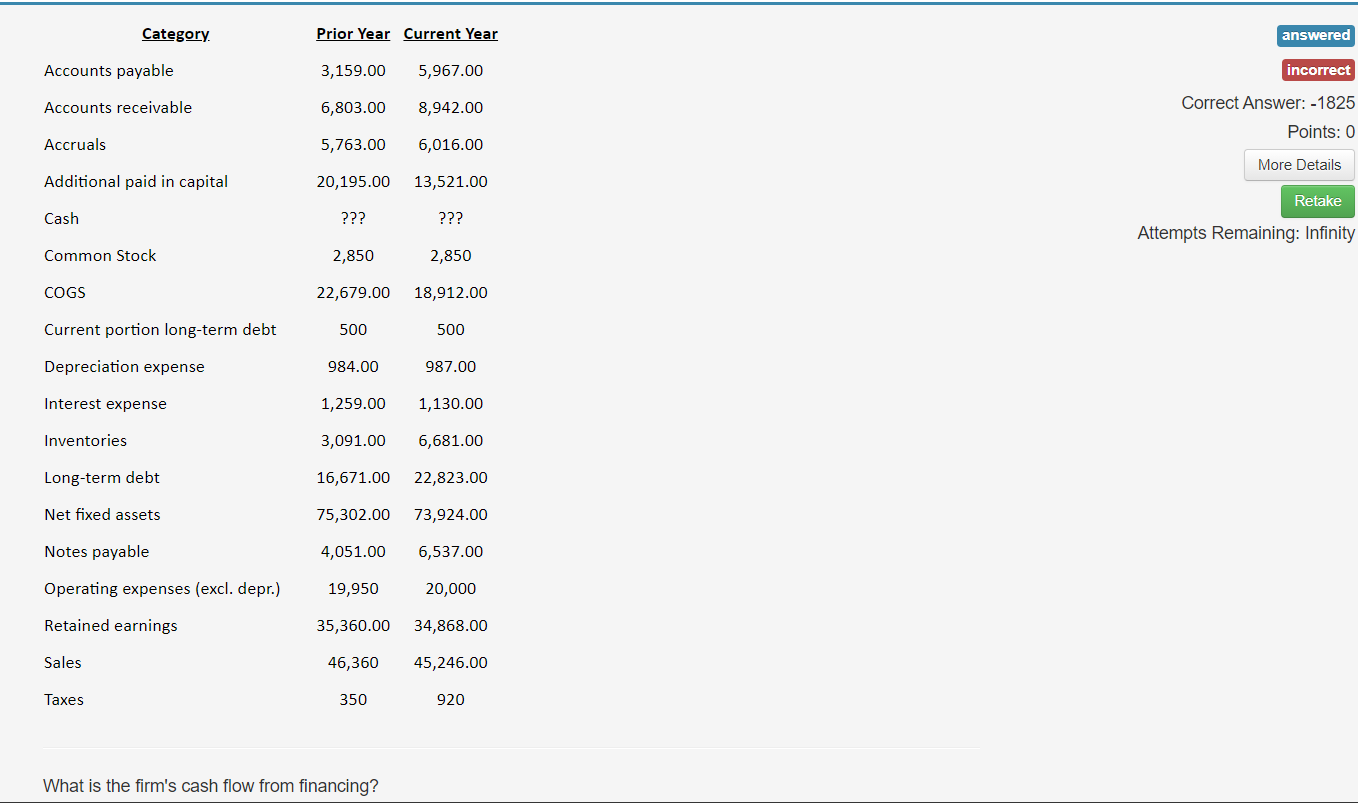Click the Additional paid in capital label

136,182
